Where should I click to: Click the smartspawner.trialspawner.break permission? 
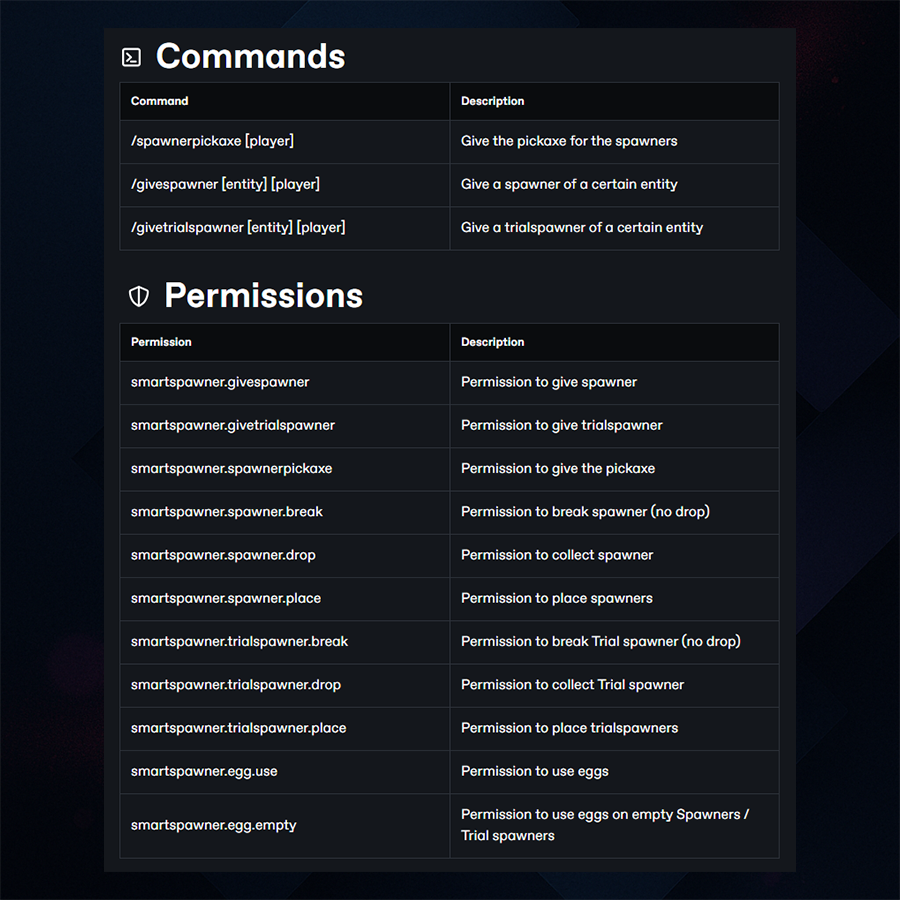pos(239,641)
